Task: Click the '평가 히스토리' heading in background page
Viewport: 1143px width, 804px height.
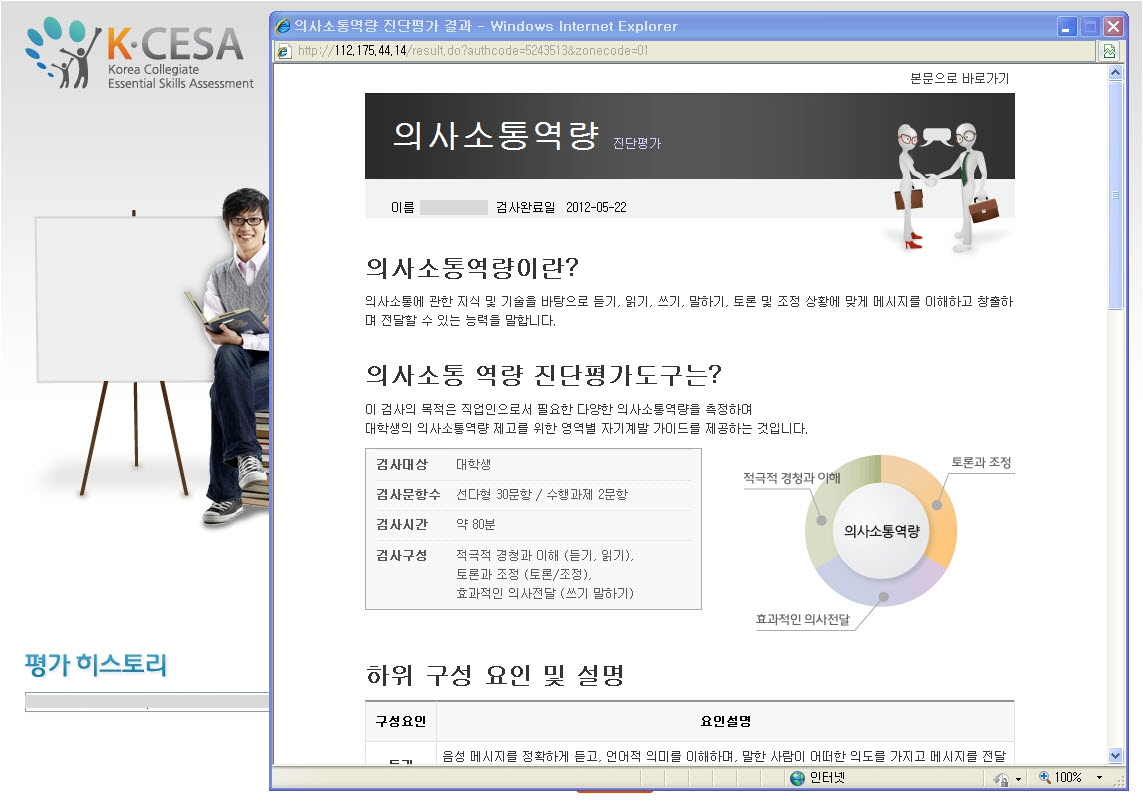Action: 95,665
